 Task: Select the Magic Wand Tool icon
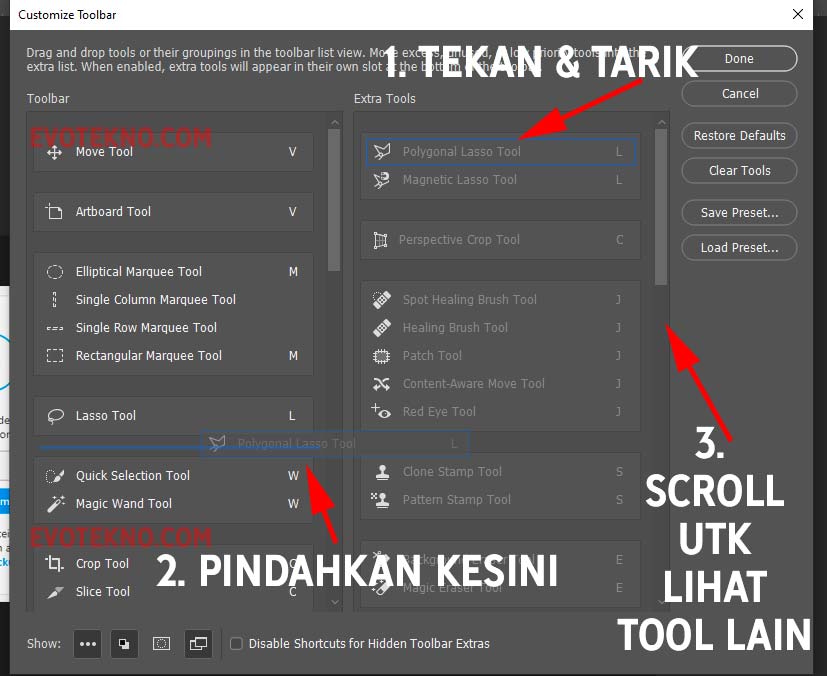pos(55,504)
